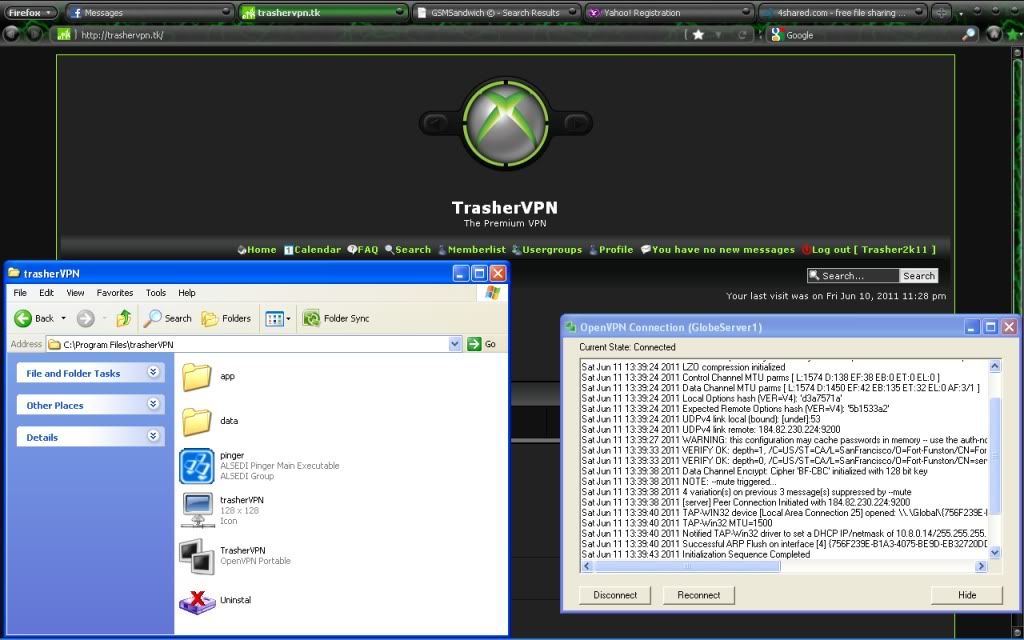Open the forum Memberlist link

coord(471,249)
